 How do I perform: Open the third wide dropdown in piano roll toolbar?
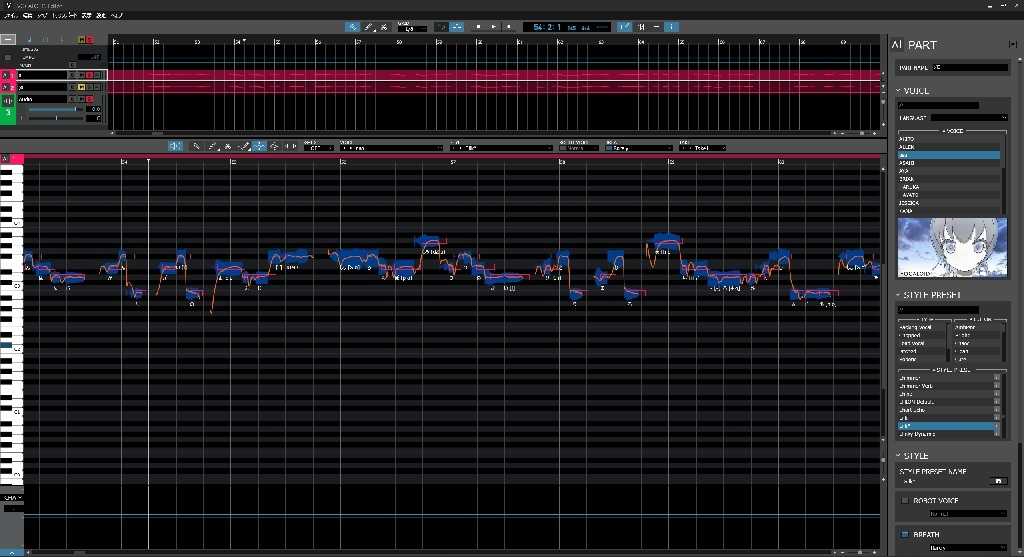502,148
